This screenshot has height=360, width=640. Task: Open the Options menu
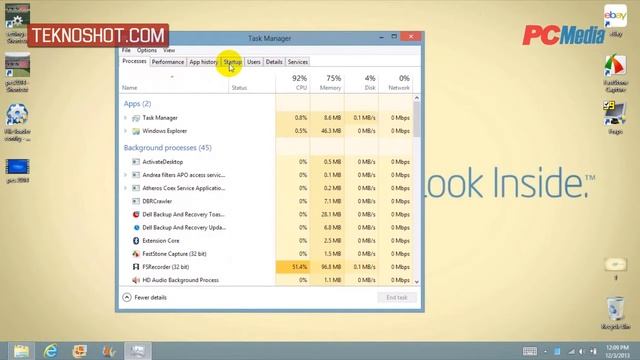147,50
